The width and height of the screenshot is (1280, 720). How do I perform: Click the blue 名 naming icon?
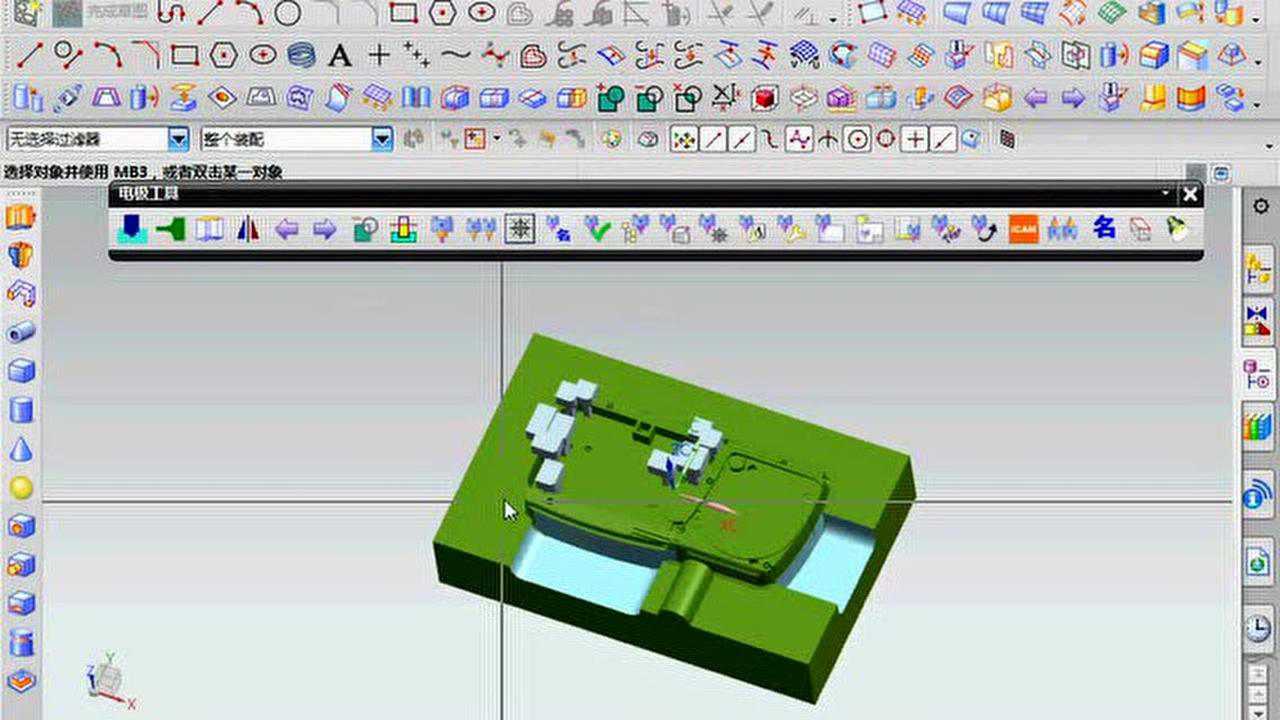1103,229
